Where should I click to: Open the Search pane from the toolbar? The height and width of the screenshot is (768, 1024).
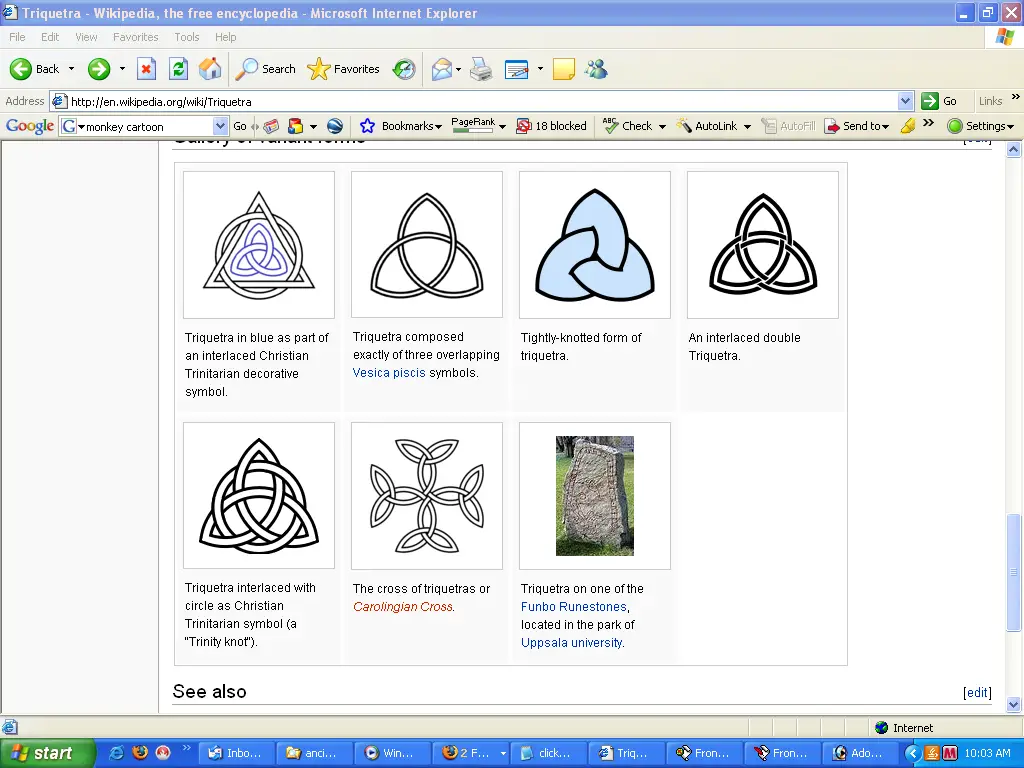[x=265, y=69]
